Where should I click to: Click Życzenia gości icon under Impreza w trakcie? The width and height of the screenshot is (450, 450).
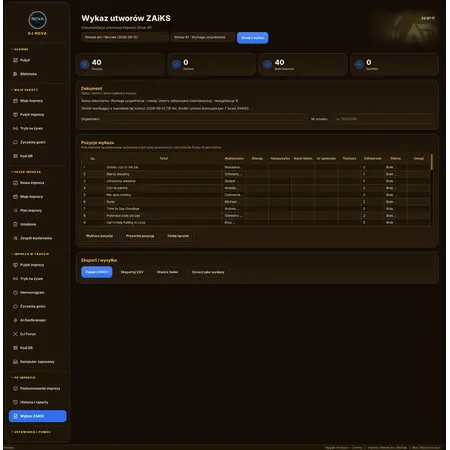15,306
